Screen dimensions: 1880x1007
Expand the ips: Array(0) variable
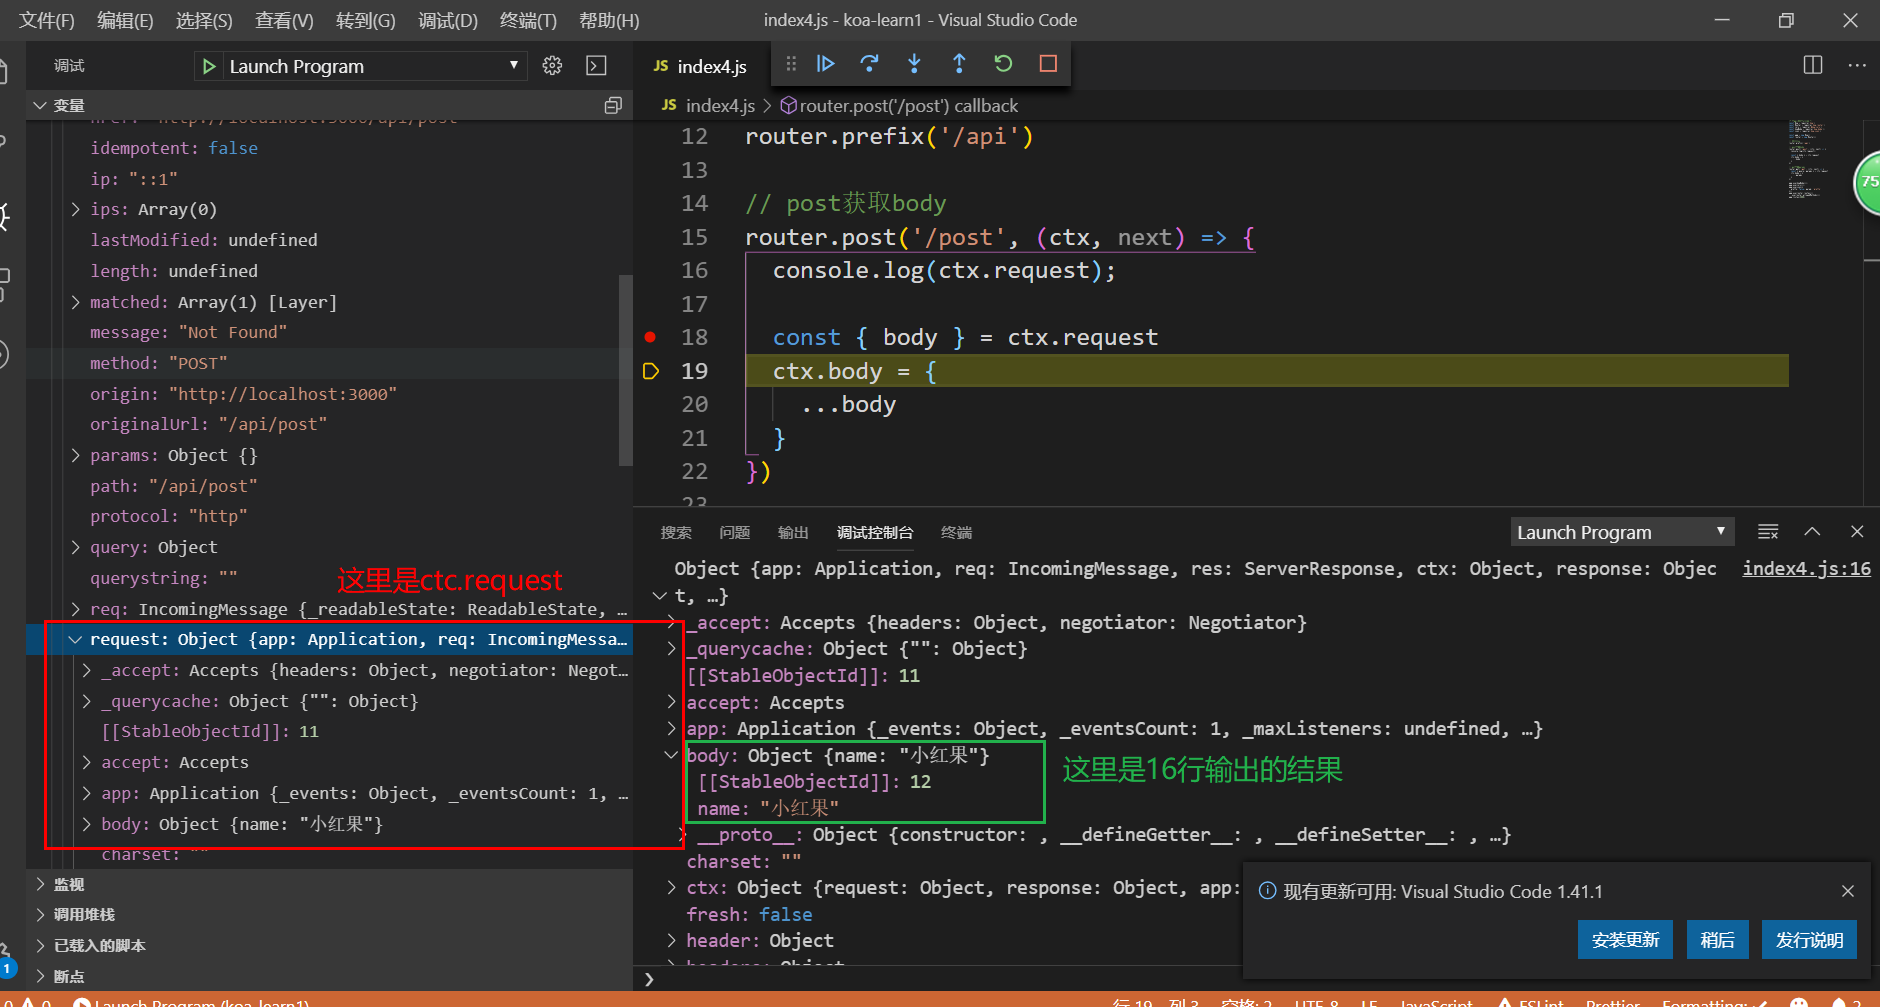(x=76, y=209)
